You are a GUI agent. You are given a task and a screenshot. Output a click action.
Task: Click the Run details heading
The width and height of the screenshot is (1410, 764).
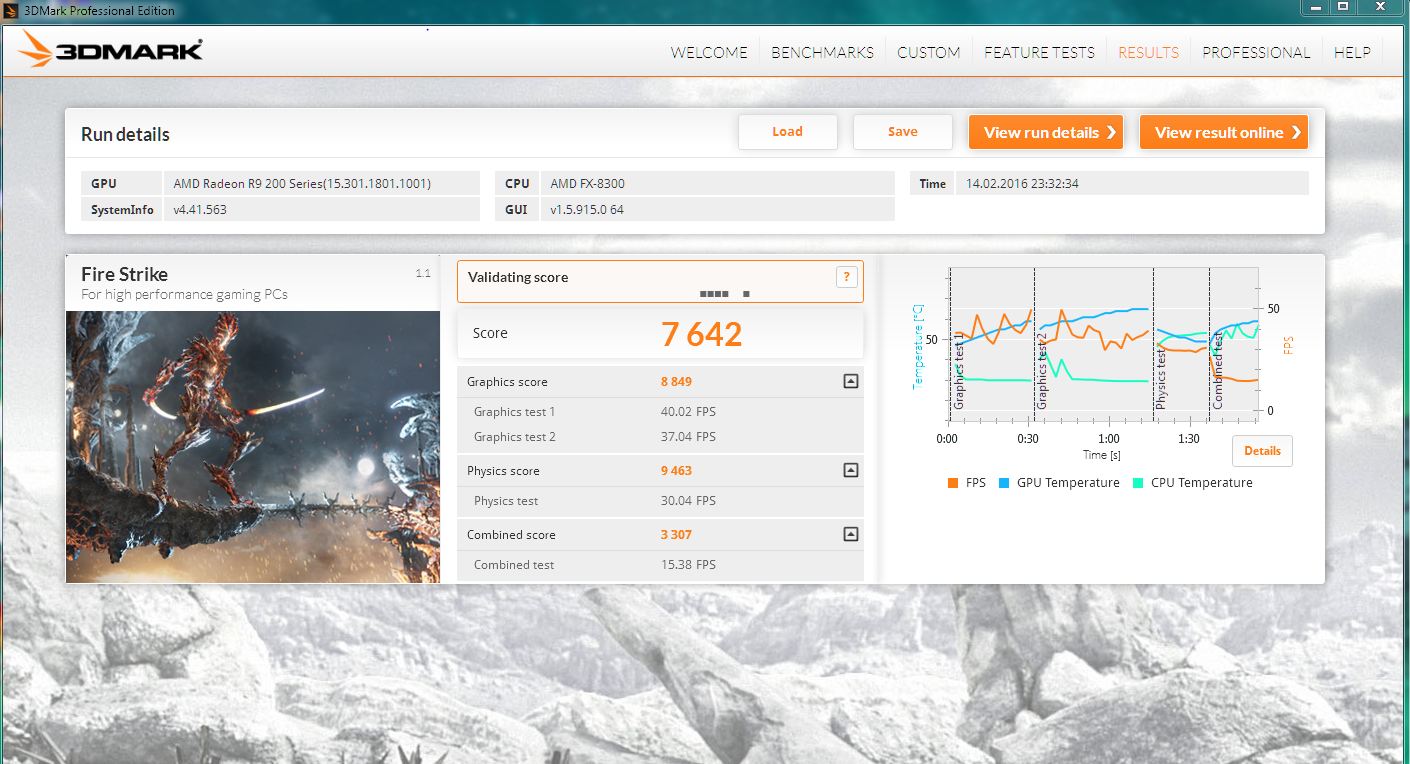click(125, 135)
